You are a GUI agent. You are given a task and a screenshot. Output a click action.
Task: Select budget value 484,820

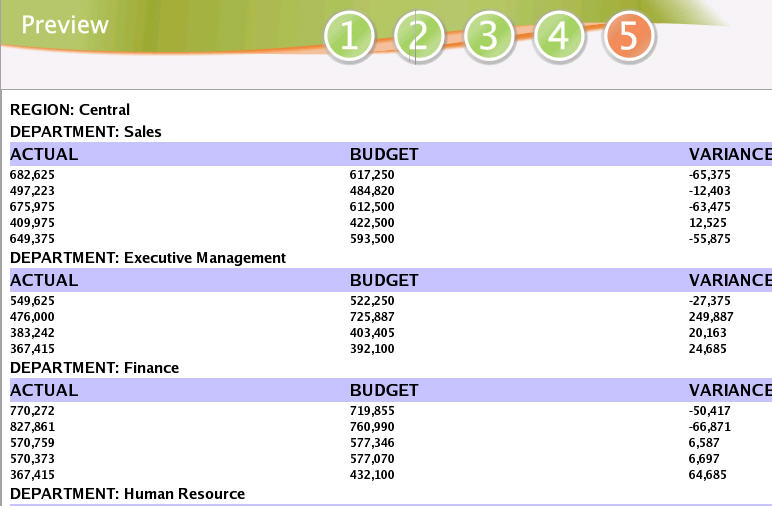[x=372, y=191]
